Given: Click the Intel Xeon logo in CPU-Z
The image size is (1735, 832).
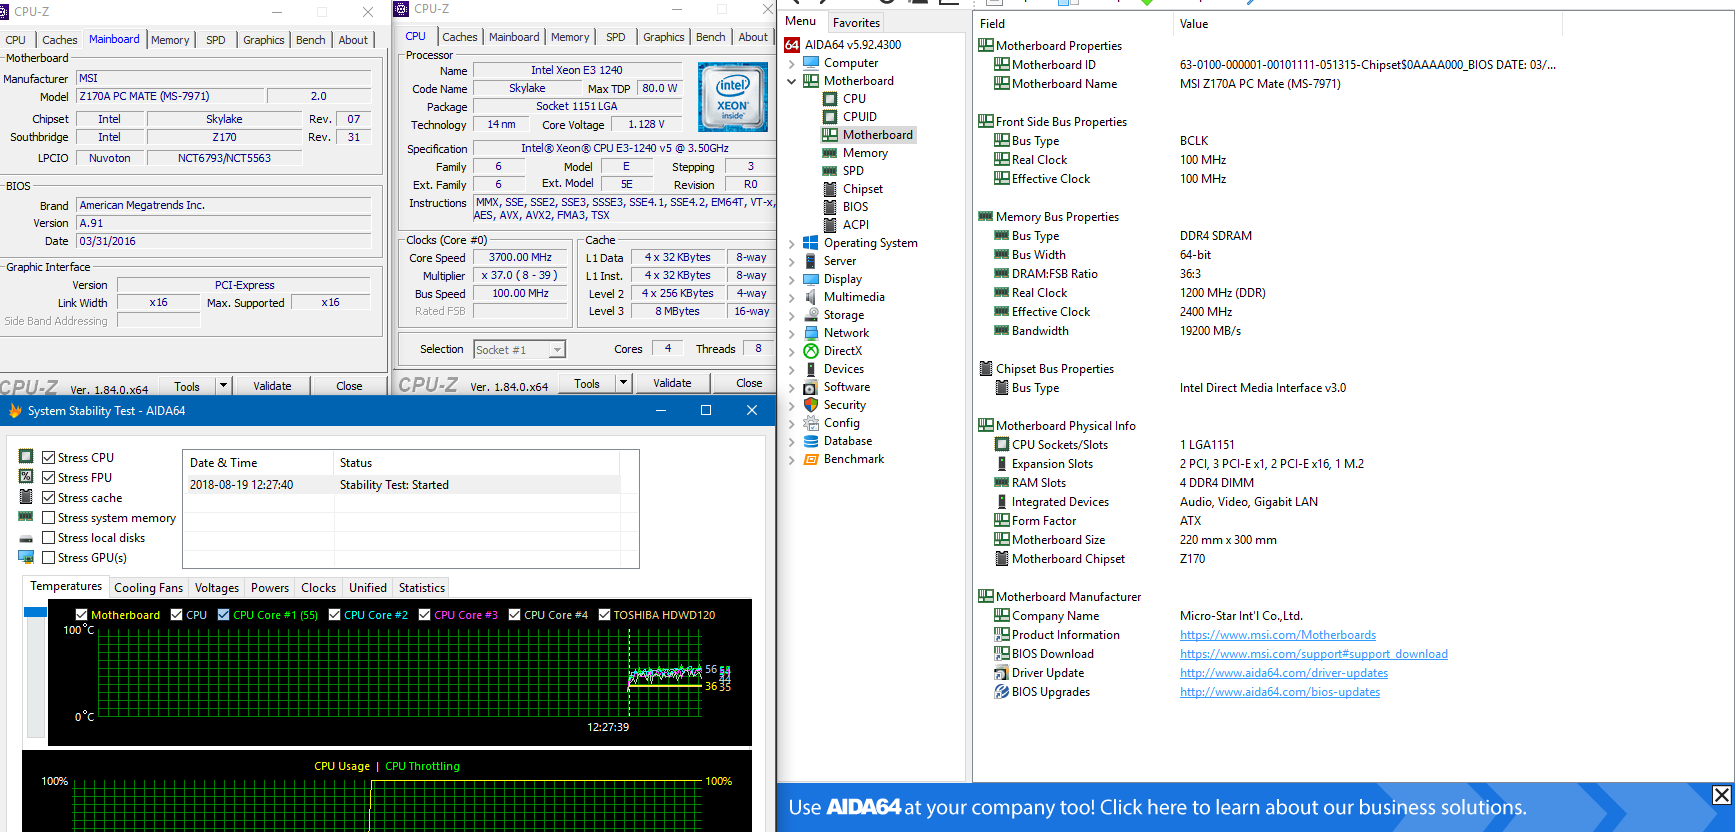Looking at the screenshot, I should pyautogui.click(x=733, y=97).
